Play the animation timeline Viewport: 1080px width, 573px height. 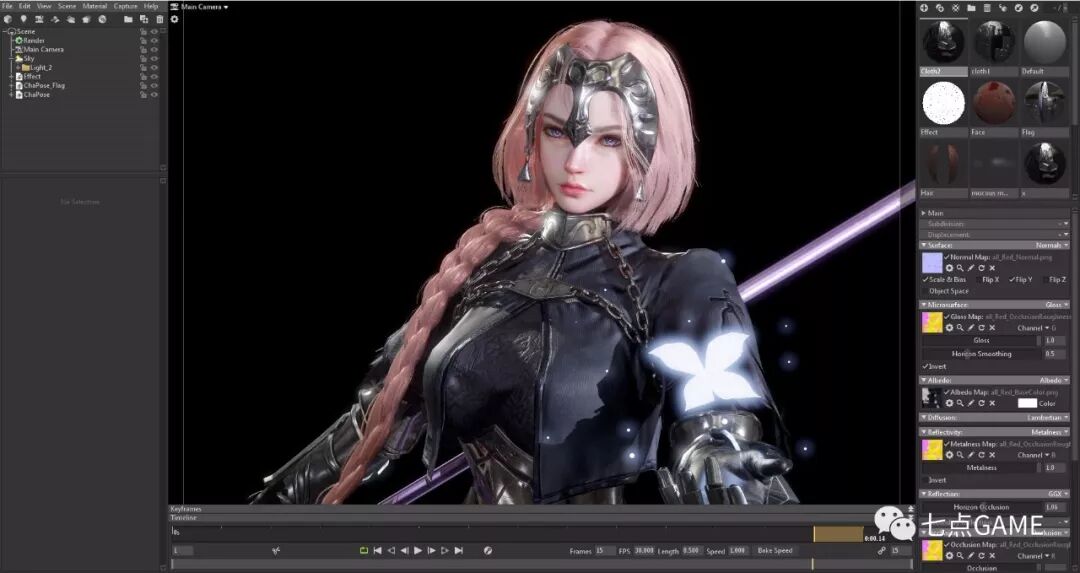[418, 550]
